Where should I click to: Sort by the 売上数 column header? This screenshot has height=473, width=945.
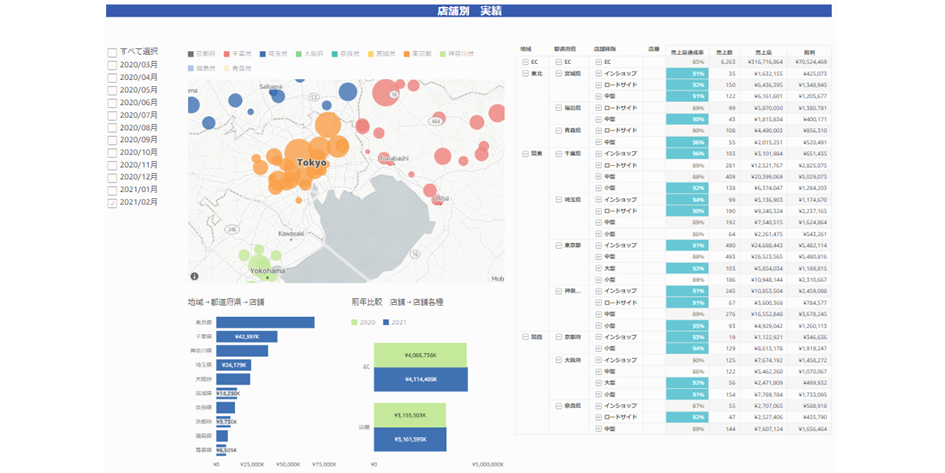pyautogui.click(x=724, y=52)
